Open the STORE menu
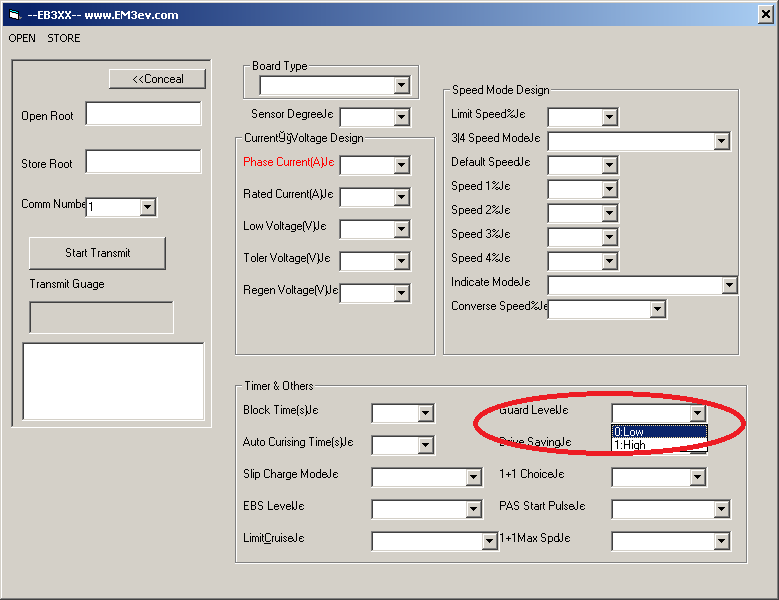779x600 pixels. [x=64, y=38]
